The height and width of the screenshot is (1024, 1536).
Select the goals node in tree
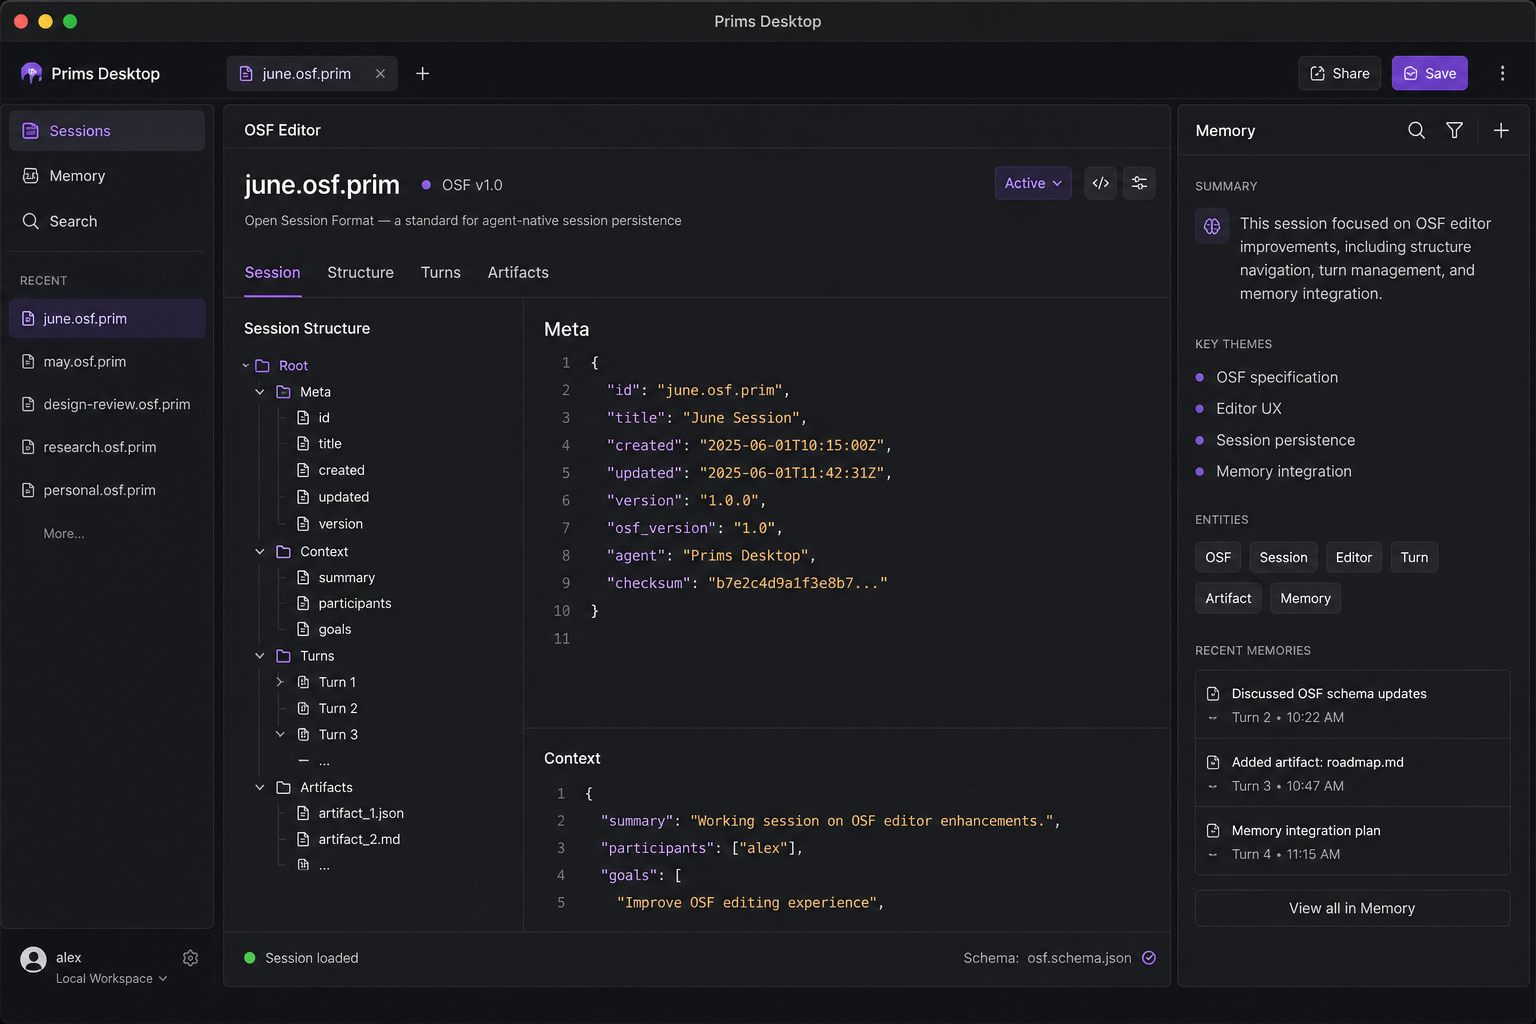pos(324,630)
